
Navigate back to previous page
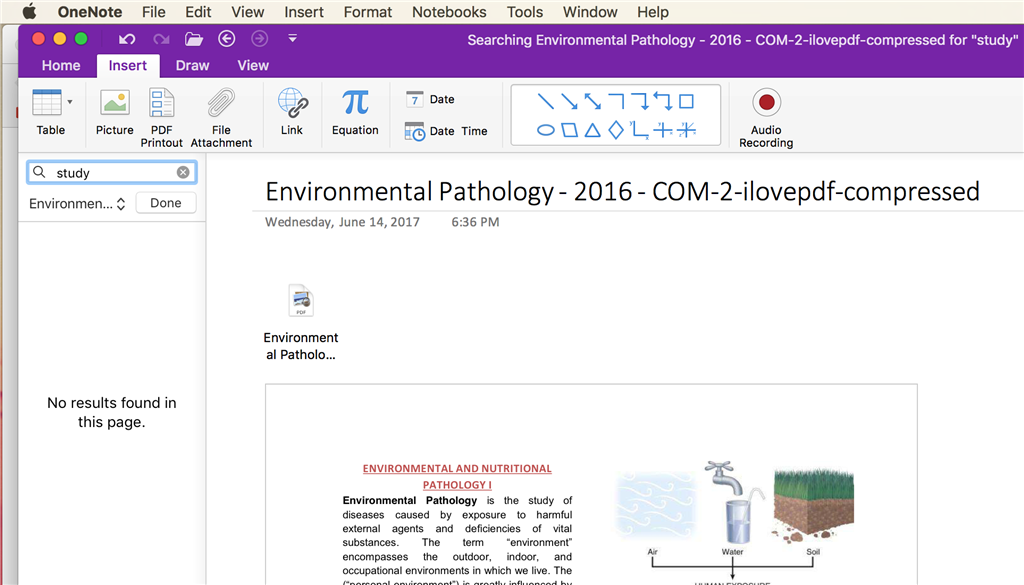click(227, 39)
